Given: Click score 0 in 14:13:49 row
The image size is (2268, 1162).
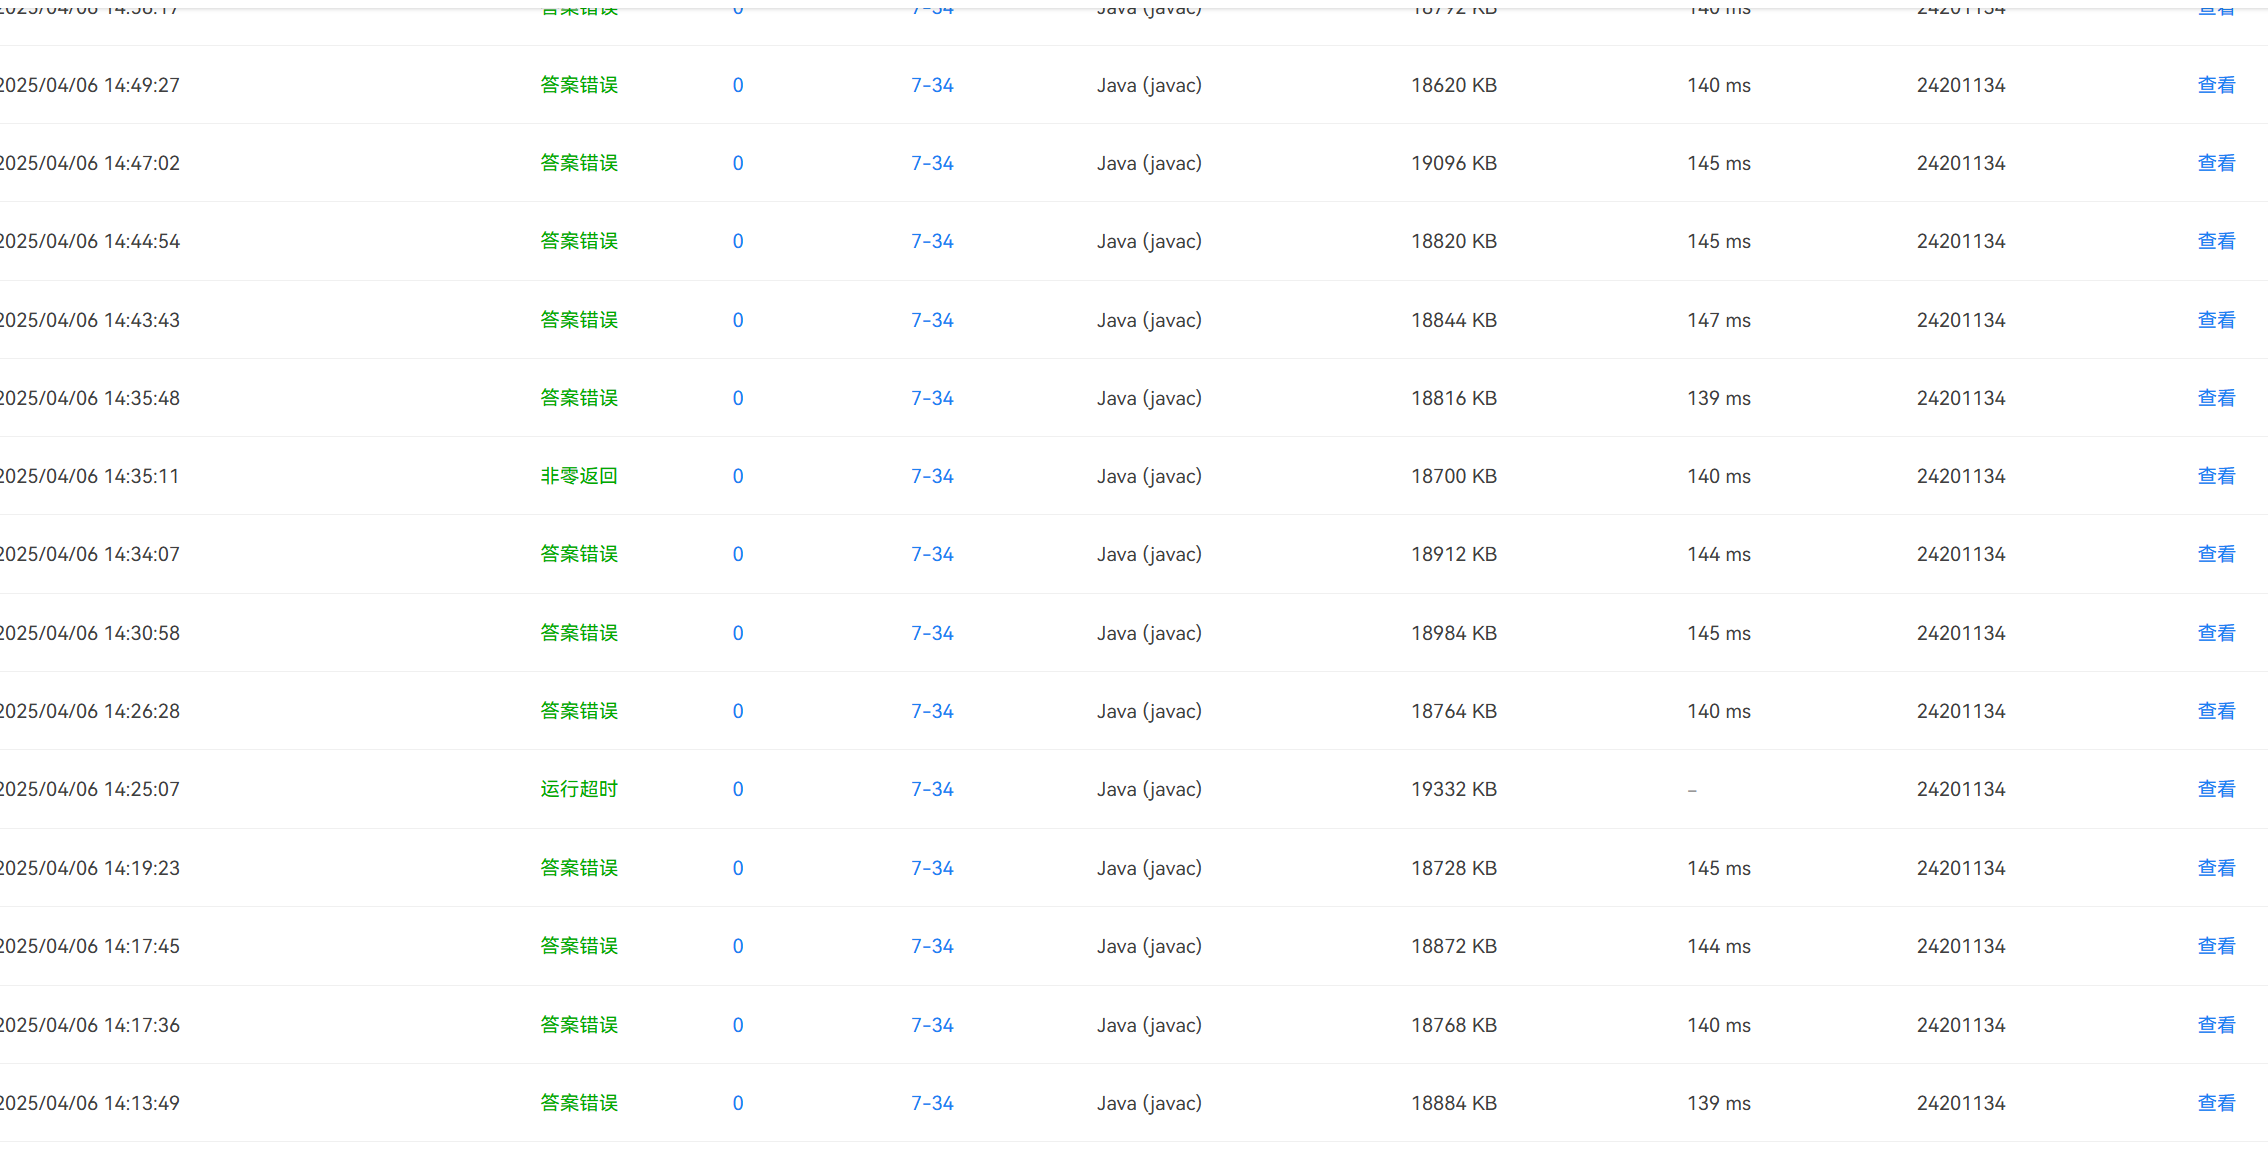Looking at the screenshot, I should [737, 1103].
